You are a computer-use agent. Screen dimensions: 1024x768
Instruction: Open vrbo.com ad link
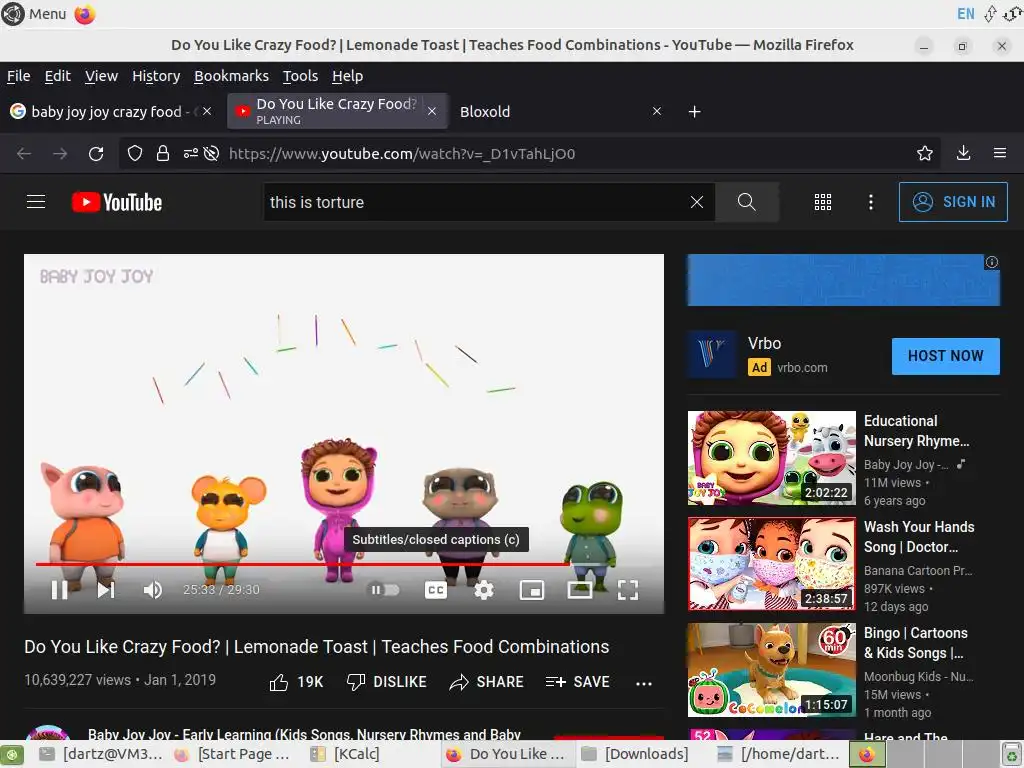point(802,368)
